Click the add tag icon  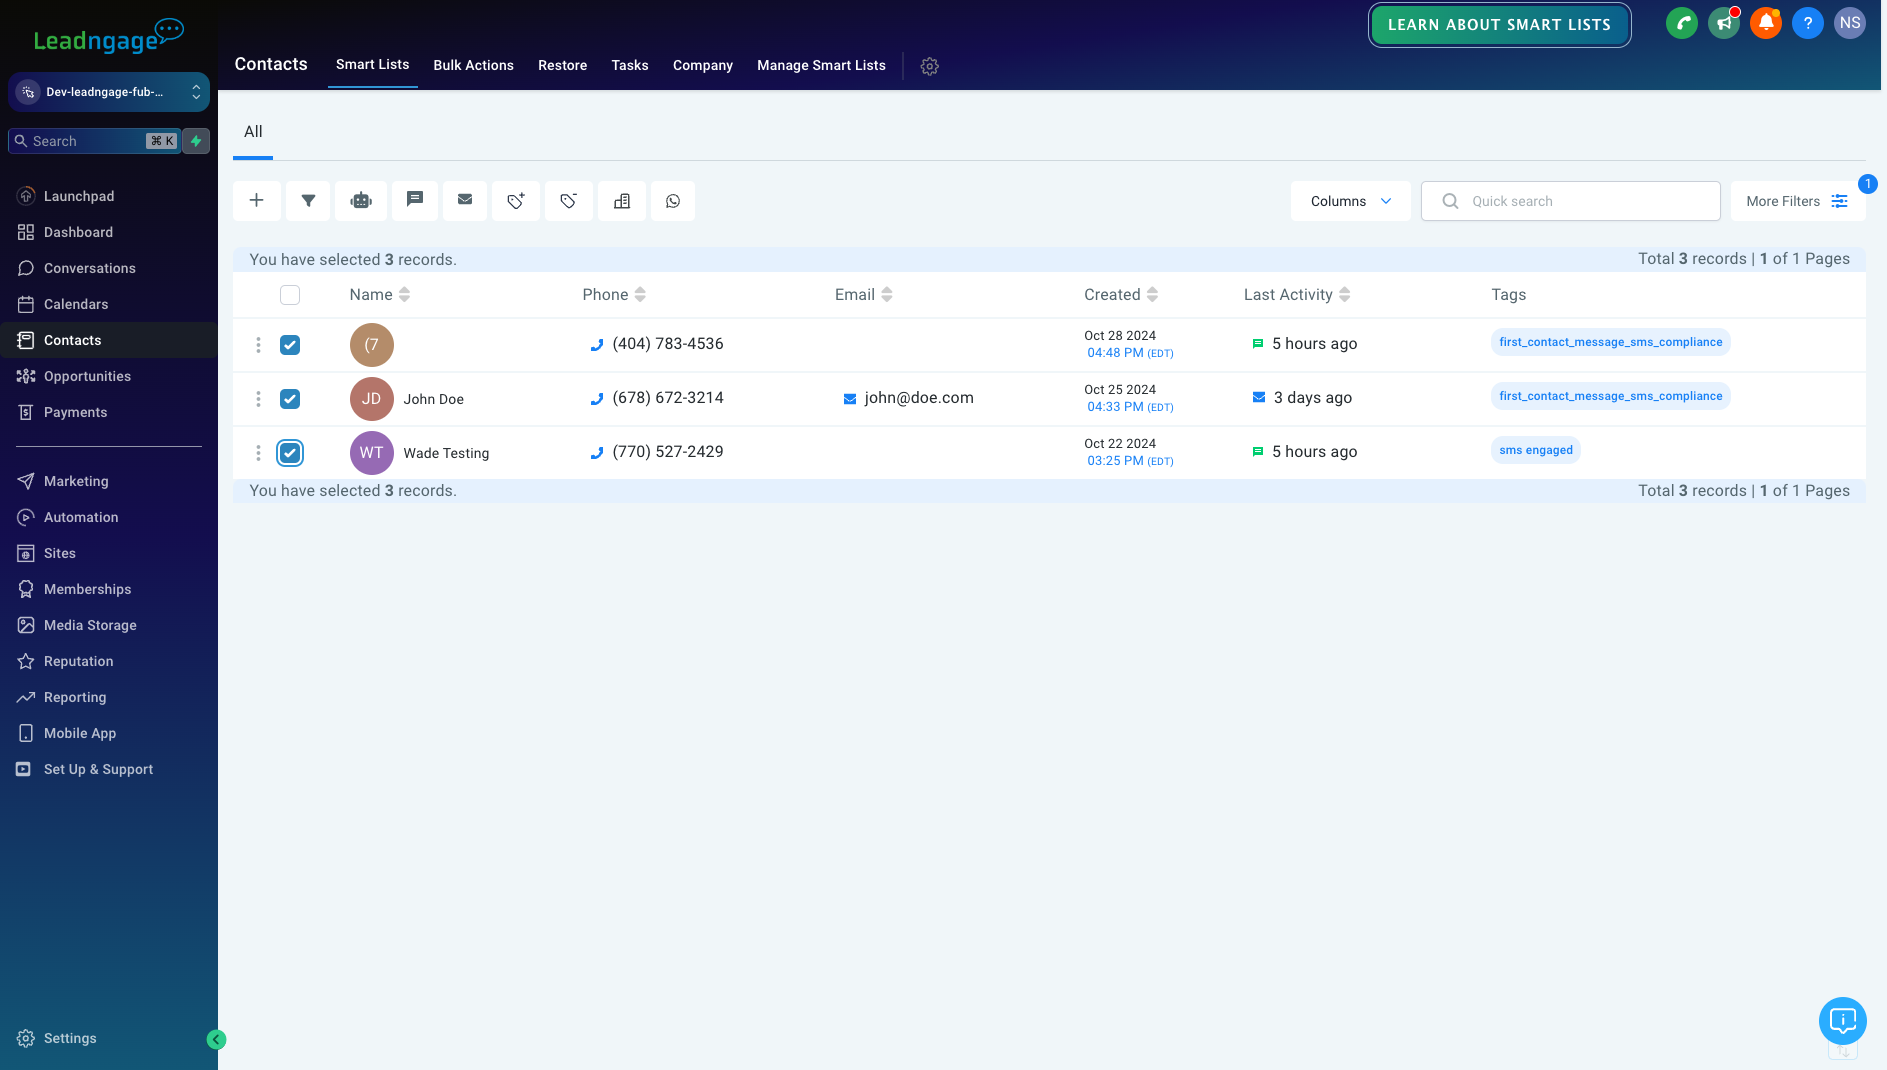tap(516, 201)
